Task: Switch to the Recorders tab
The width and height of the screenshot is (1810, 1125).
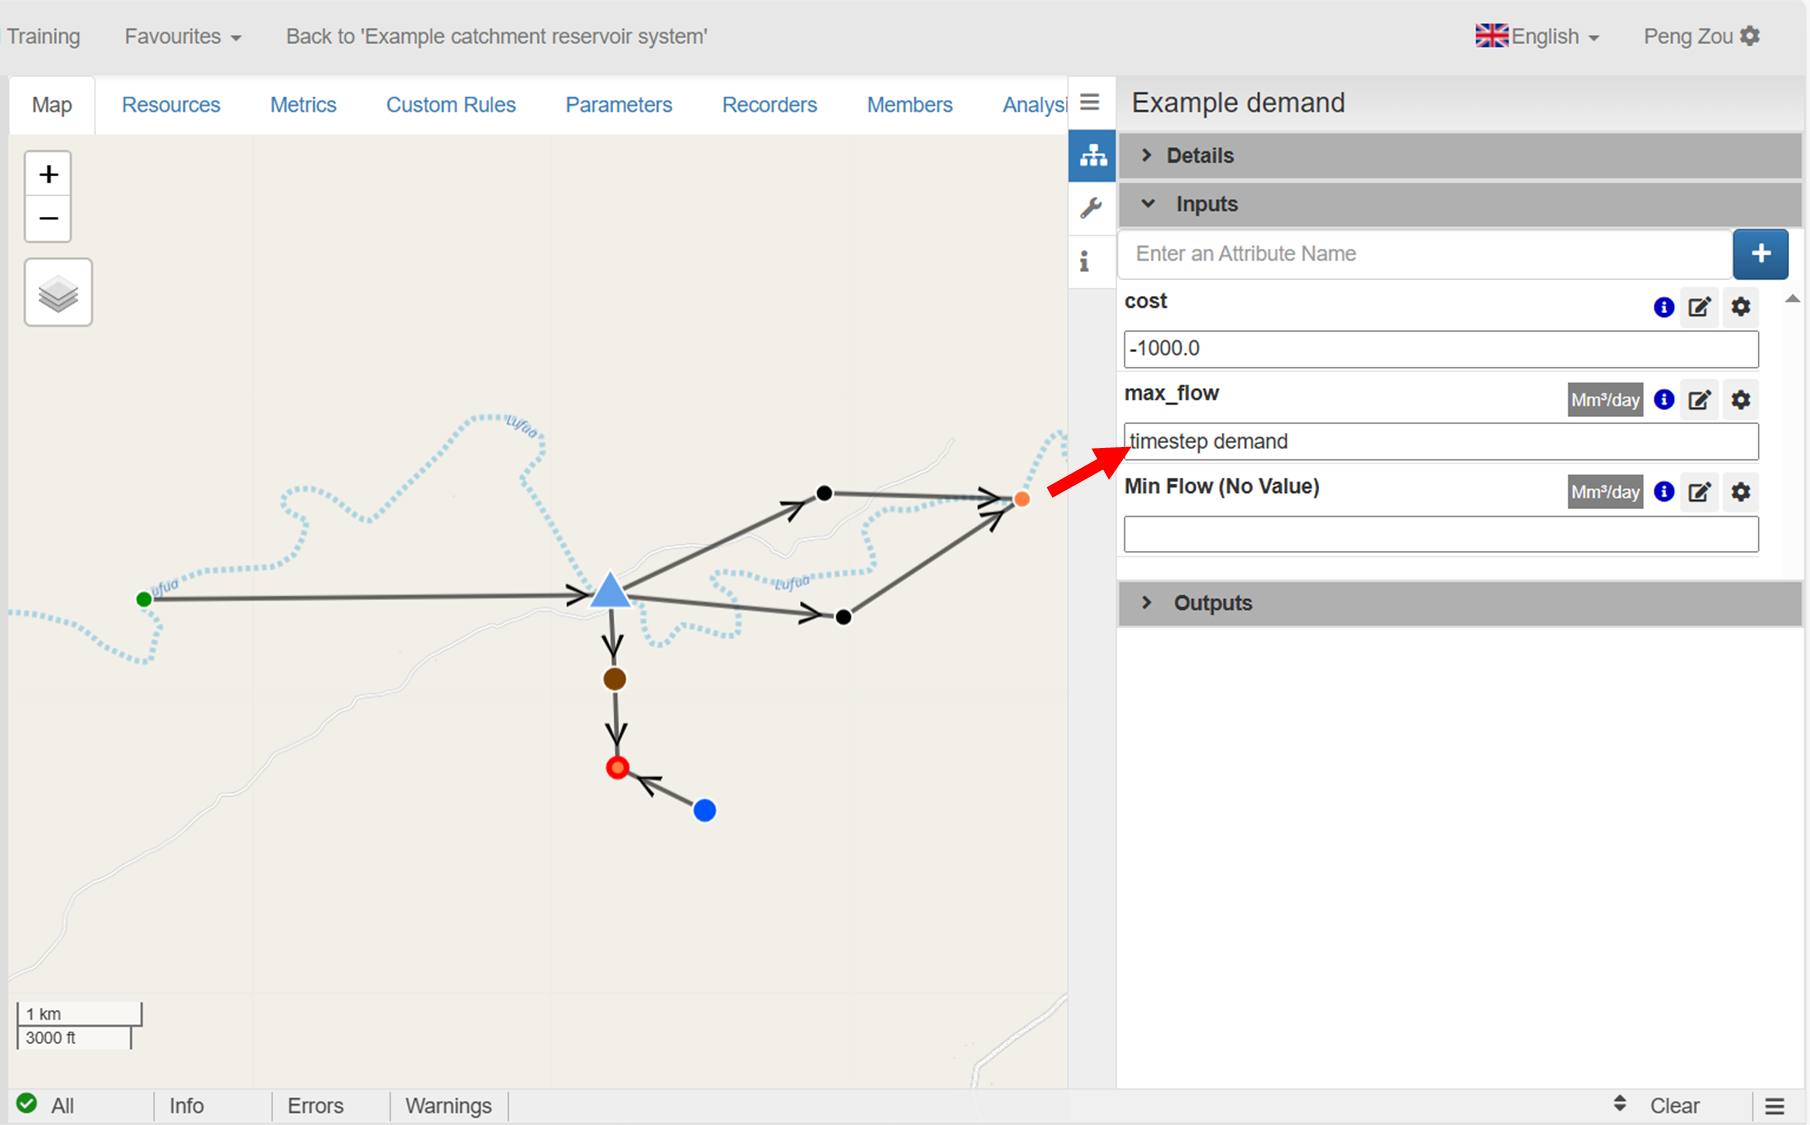Action: click(769, 105)
